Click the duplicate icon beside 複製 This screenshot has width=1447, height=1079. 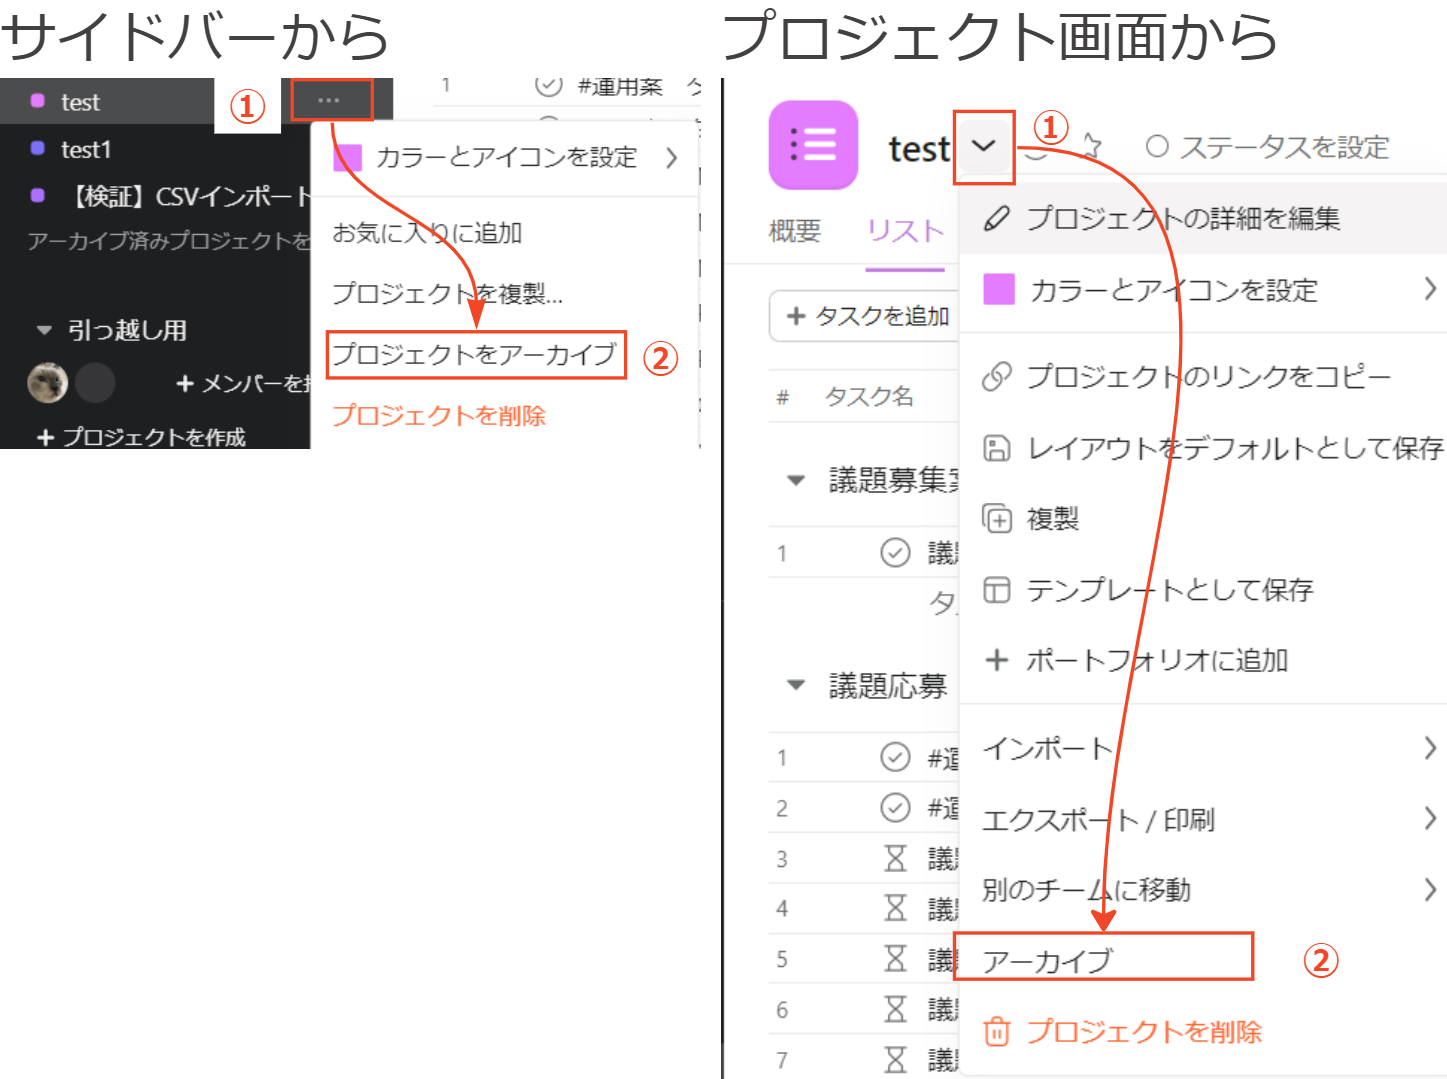(997, 518)
